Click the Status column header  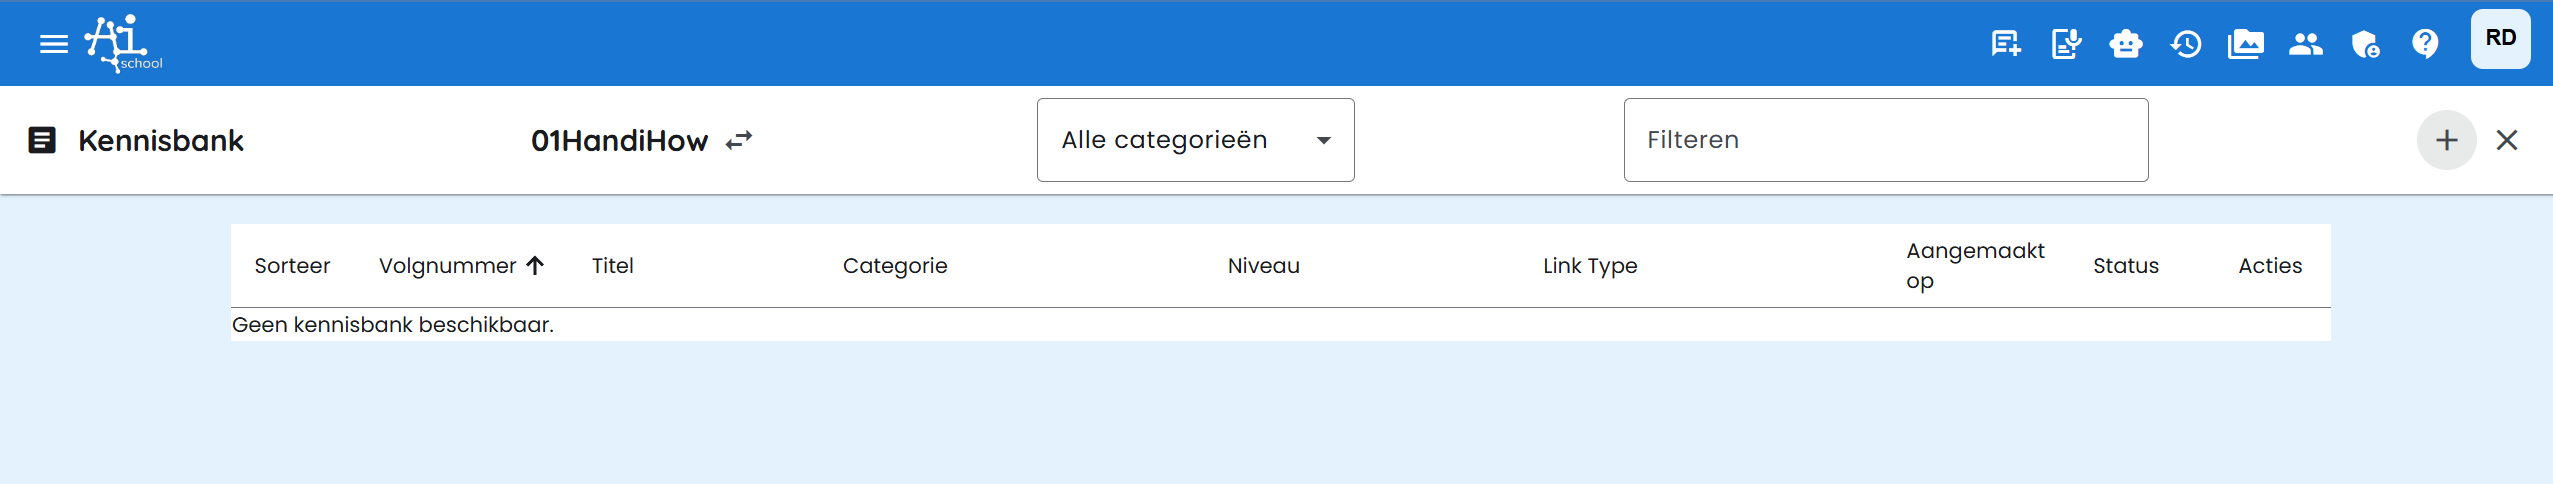point(2125,266)
